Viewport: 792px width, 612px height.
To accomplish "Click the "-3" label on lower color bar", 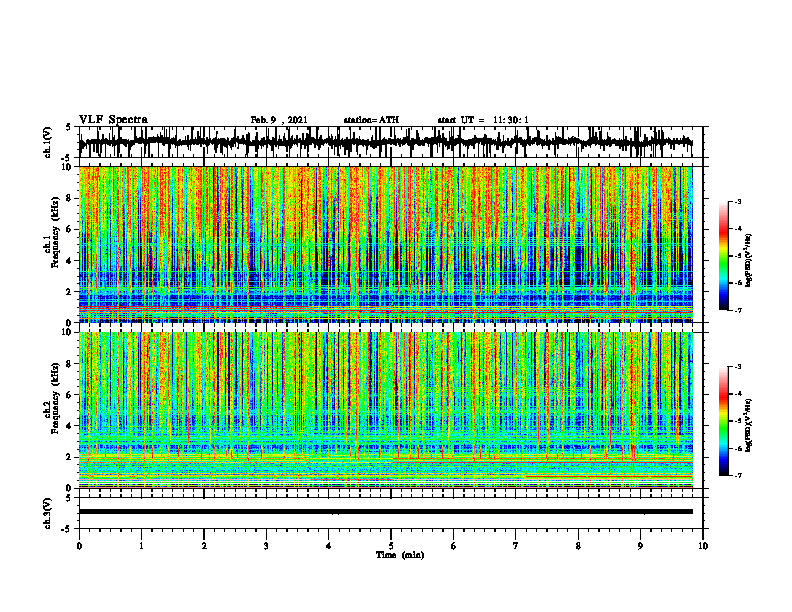I will coord(737,367).
